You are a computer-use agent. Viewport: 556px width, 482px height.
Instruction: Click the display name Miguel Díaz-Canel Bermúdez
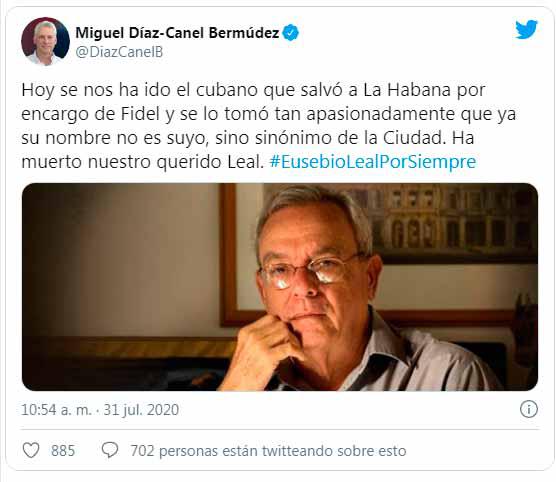177,33
